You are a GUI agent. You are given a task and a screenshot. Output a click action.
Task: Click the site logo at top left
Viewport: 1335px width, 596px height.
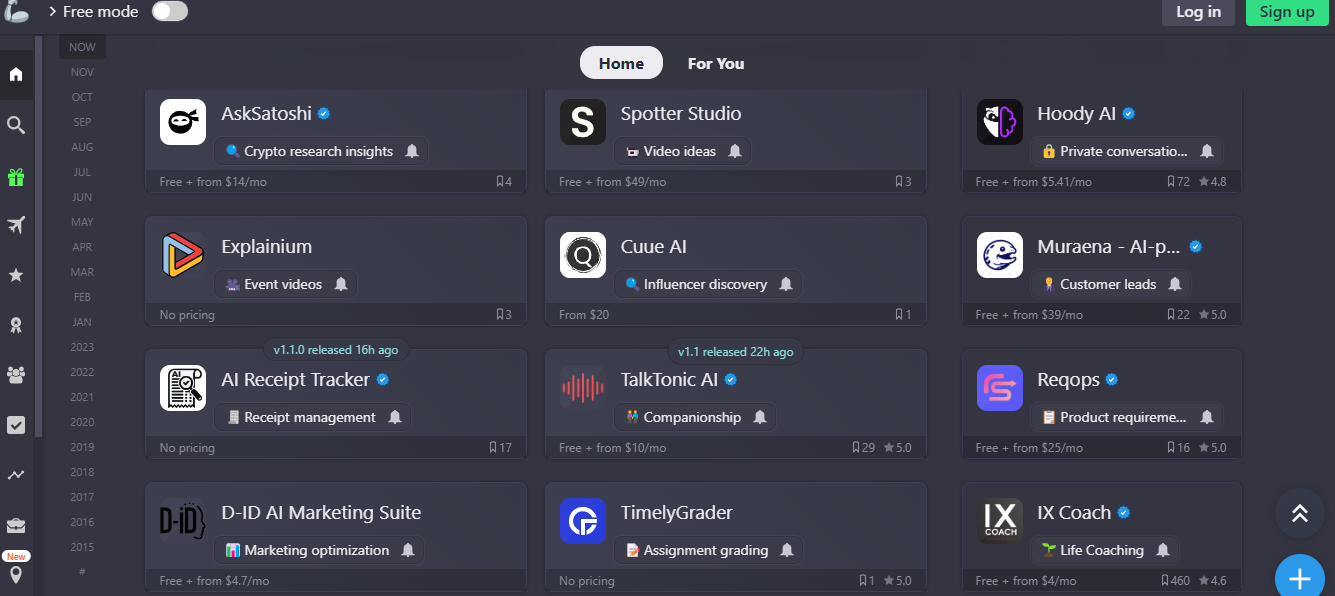click(x=15, y=12)
